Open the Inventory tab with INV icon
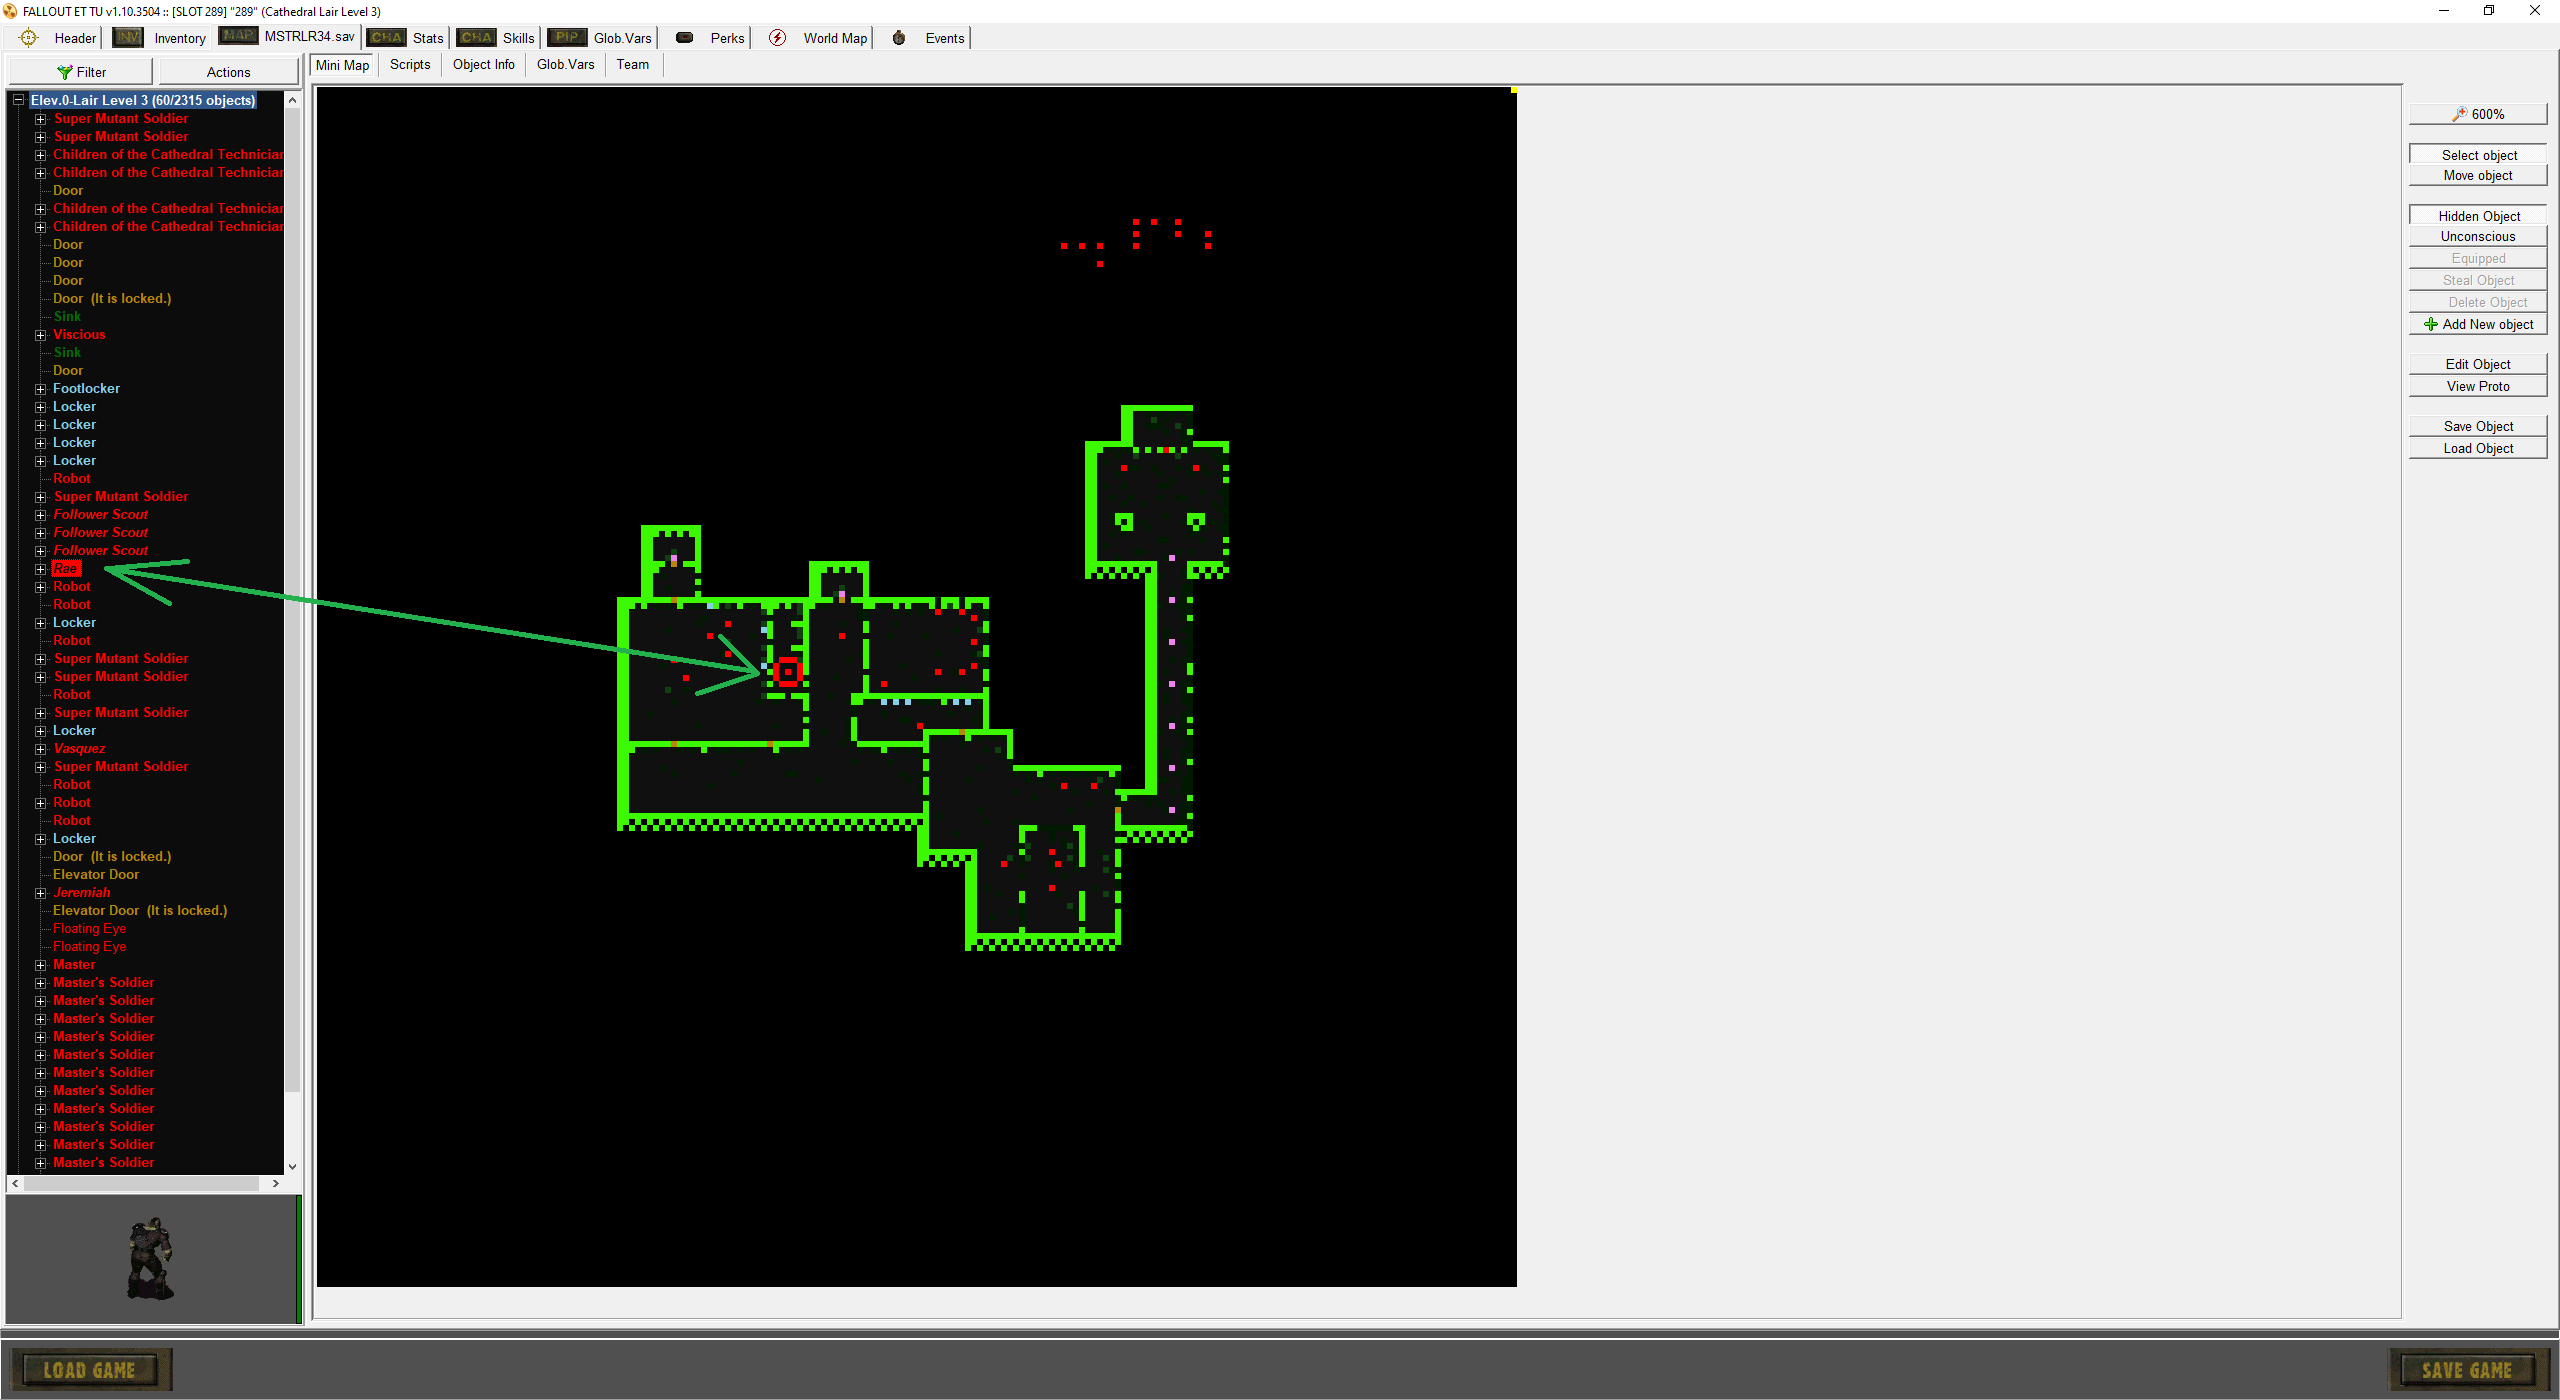Image resolution: width=2560 pixels, height=1400 pixels. click(x=160, y=38)
